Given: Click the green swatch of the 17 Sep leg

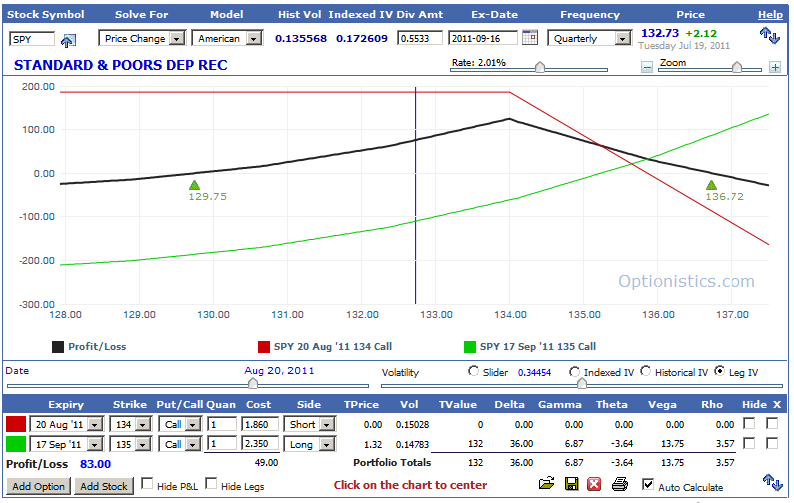Looking at the screenshot, I should click(x=16, y=444).
